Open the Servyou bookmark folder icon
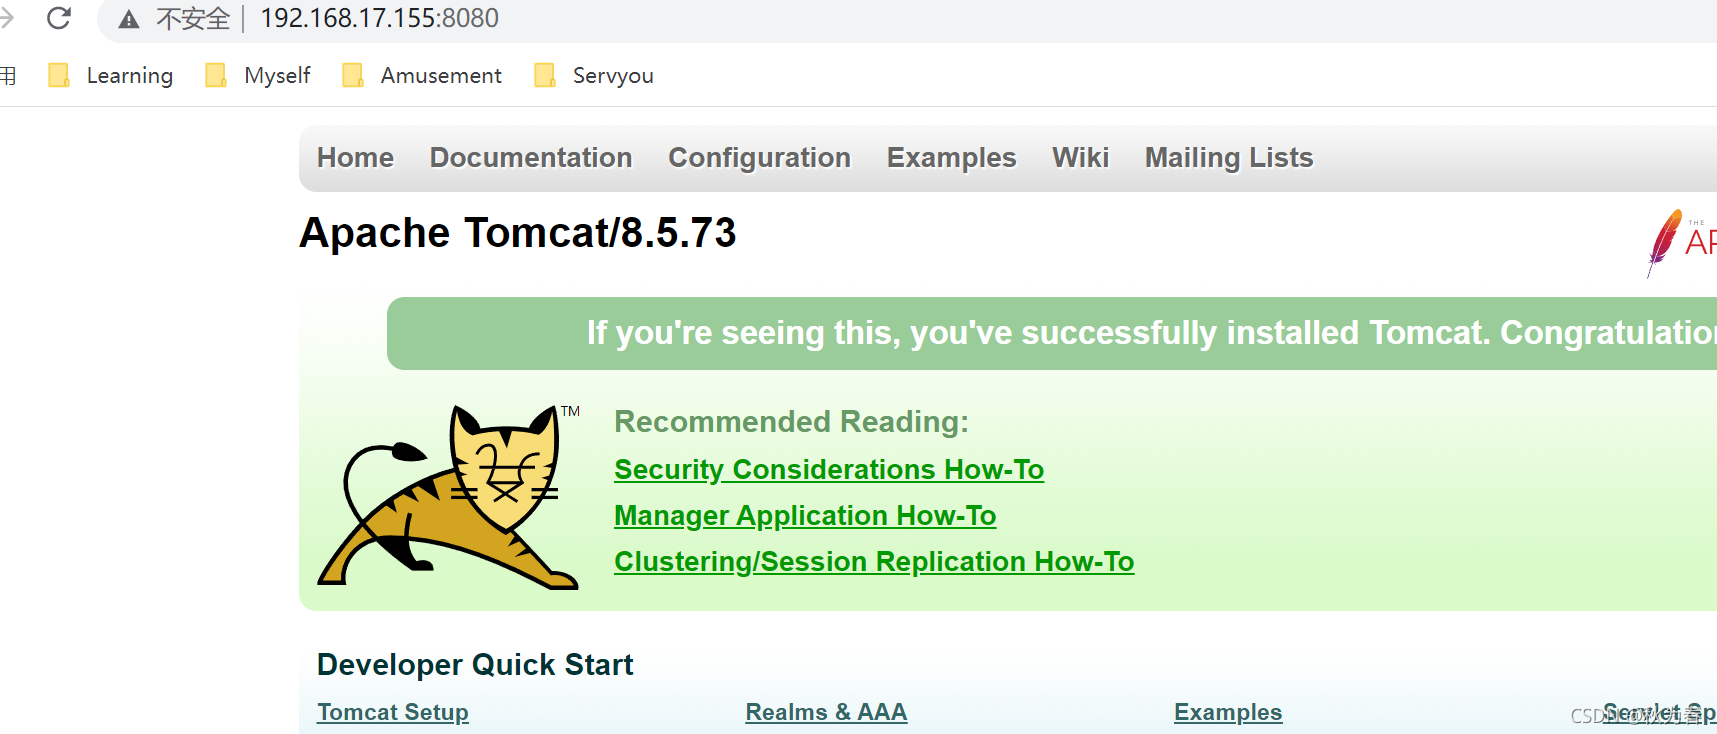This screenshot has height=734, width=1717. 545,75
